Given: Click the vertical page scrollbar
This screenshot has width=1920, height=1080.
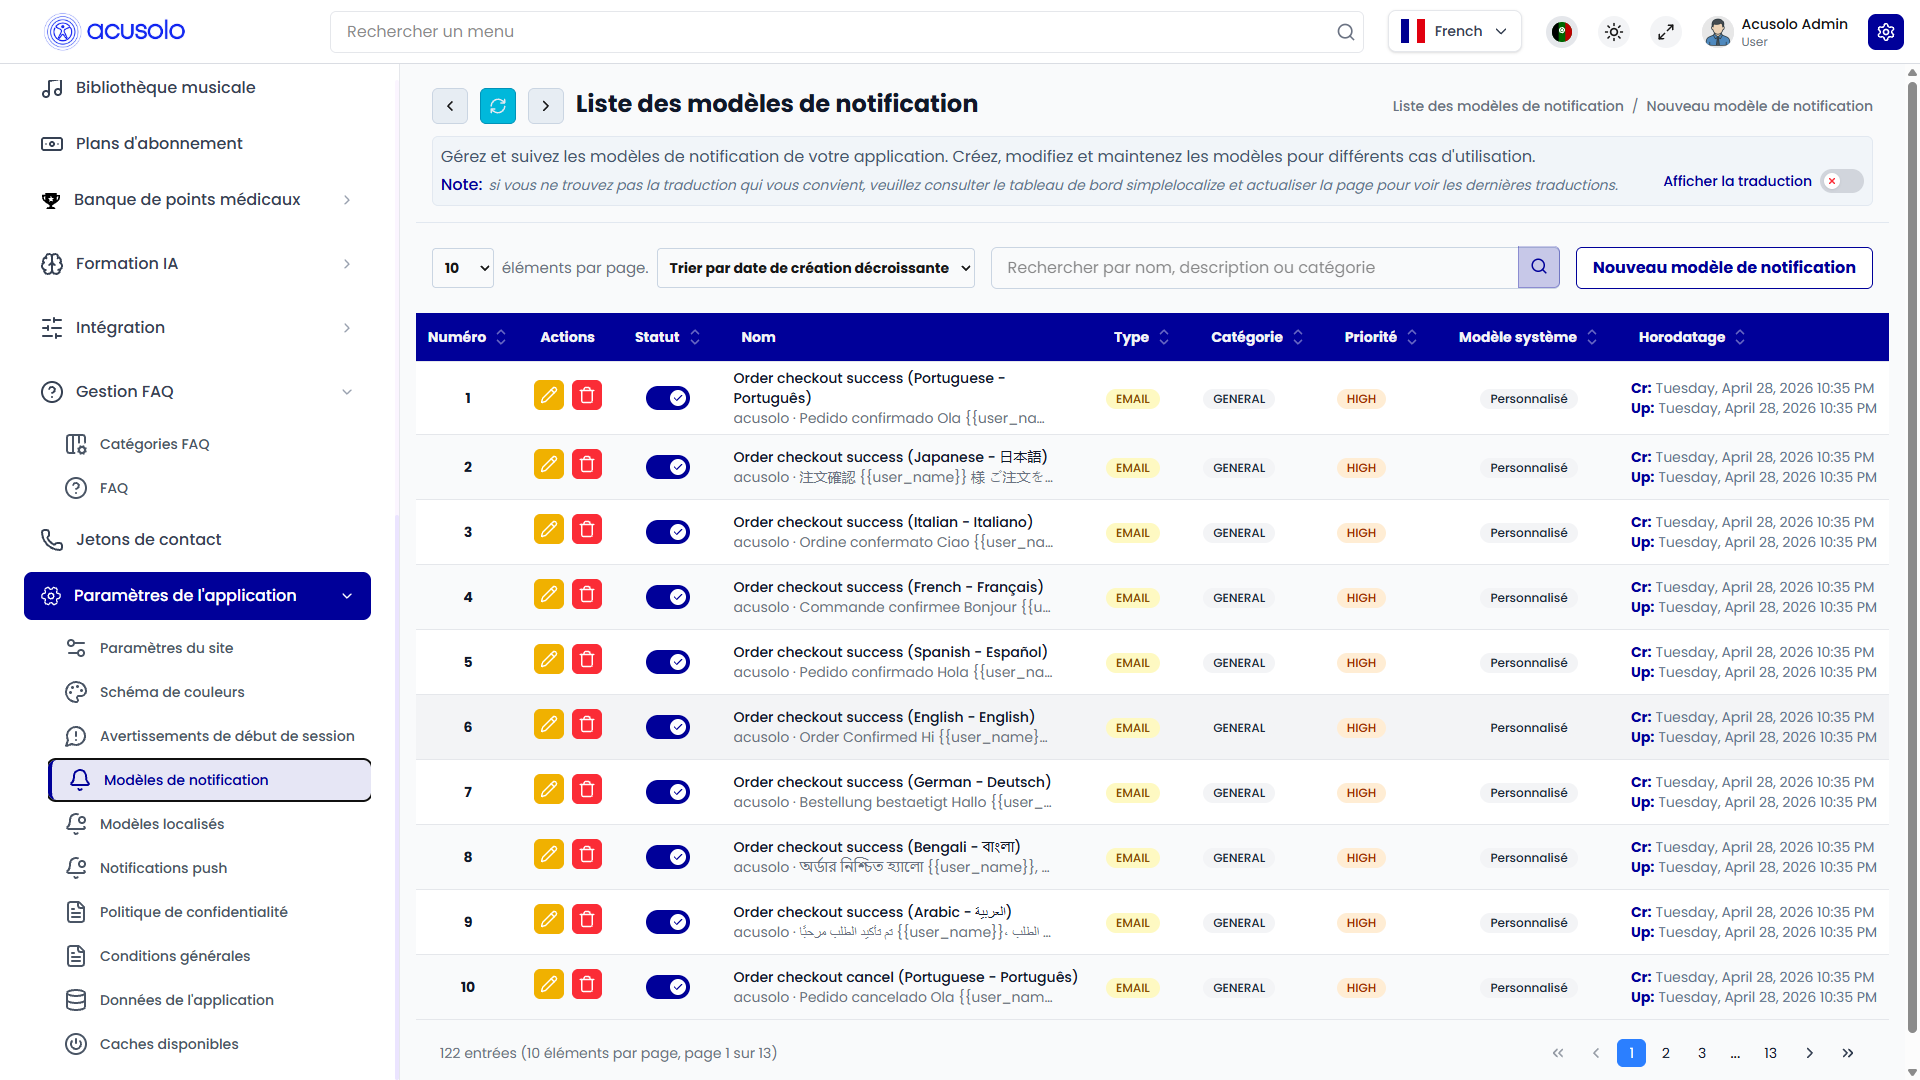Looking at the screenshot, I should (x=1912, y=560).
